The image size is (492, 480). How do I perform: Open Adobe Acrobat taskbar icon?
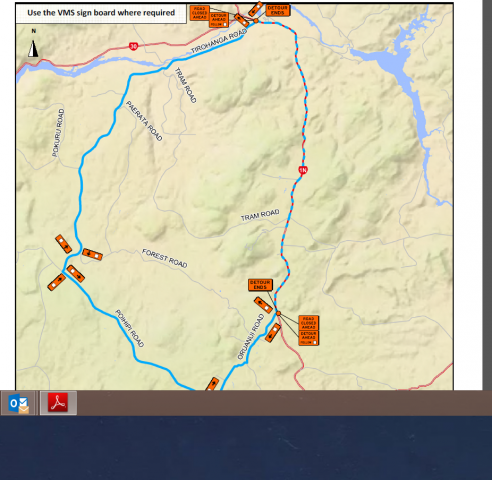pyautogui.click(x=58, y=403)
